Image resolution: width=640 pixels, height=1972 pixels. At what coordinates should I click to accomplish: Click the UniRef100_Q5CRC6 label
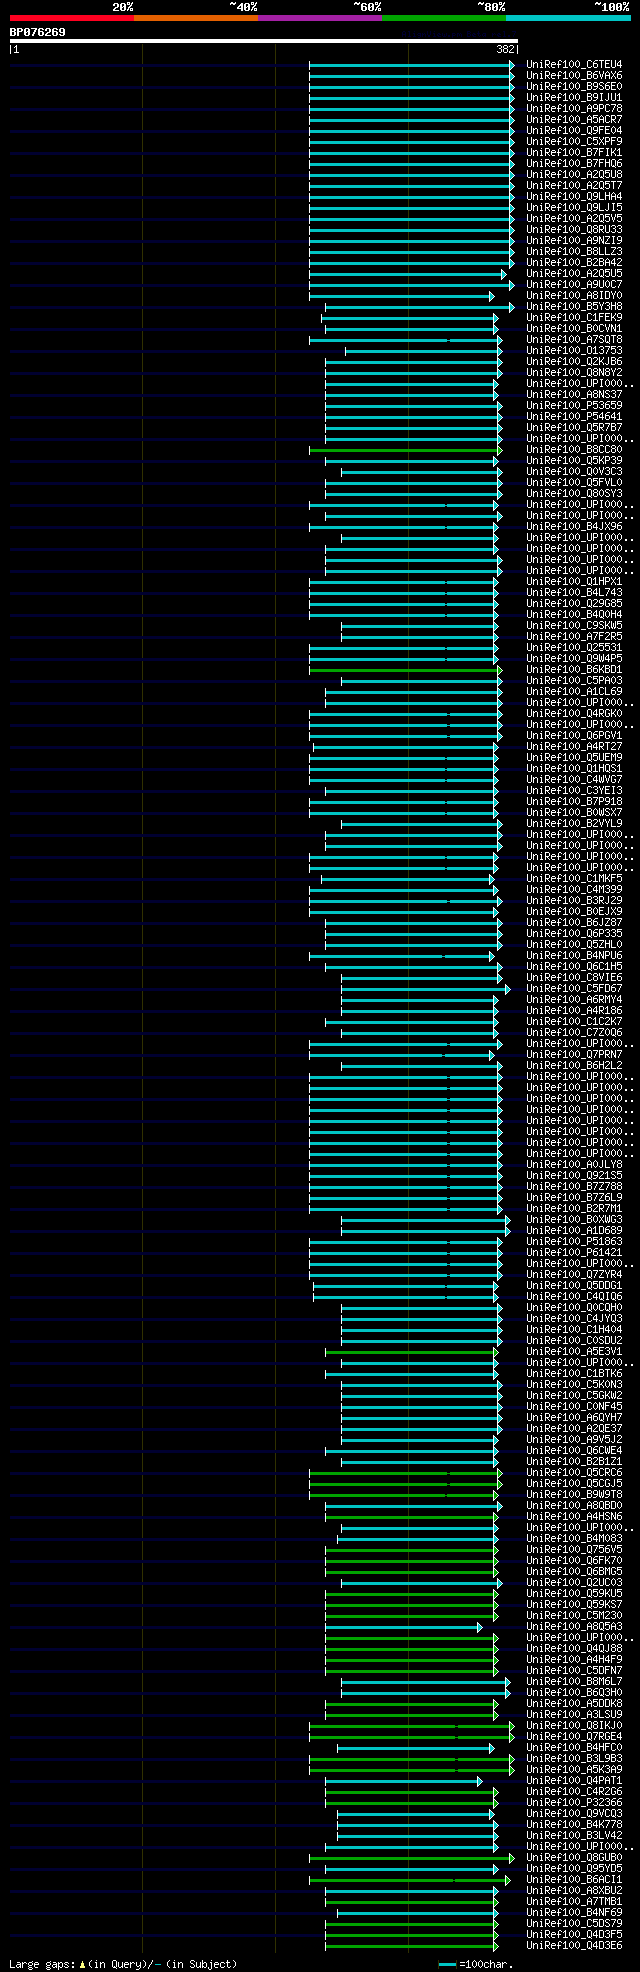(574, 1473)
